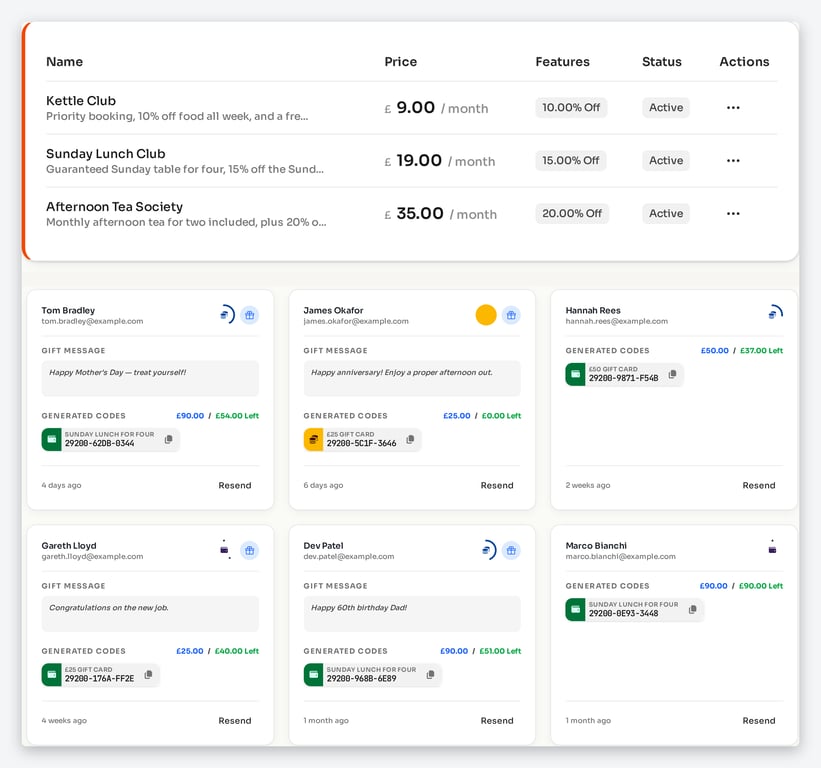Viewport: 821px width, 768px height.
Task: Click gift icon on Gareth Lloyd card
Action: coord(250,550)
